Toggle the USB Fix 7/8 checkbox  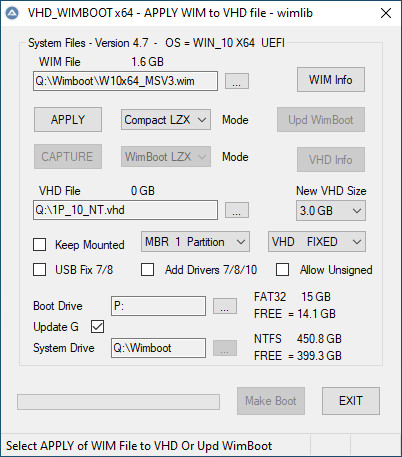pyautogui.click(x=40, y=269)
